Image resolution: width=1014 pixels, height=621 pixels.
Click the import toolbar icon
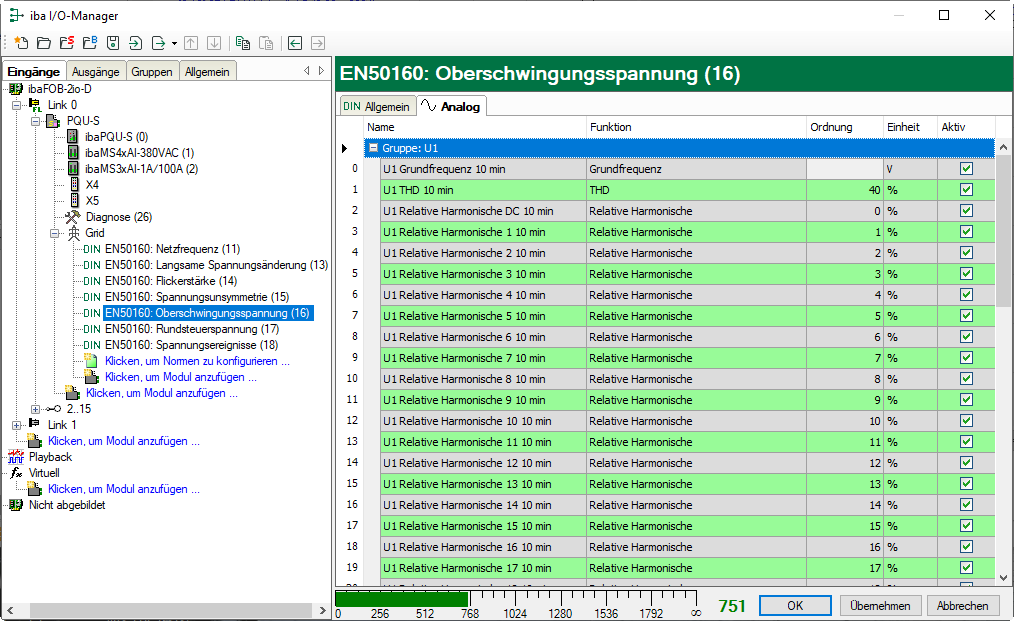[136, 43]
